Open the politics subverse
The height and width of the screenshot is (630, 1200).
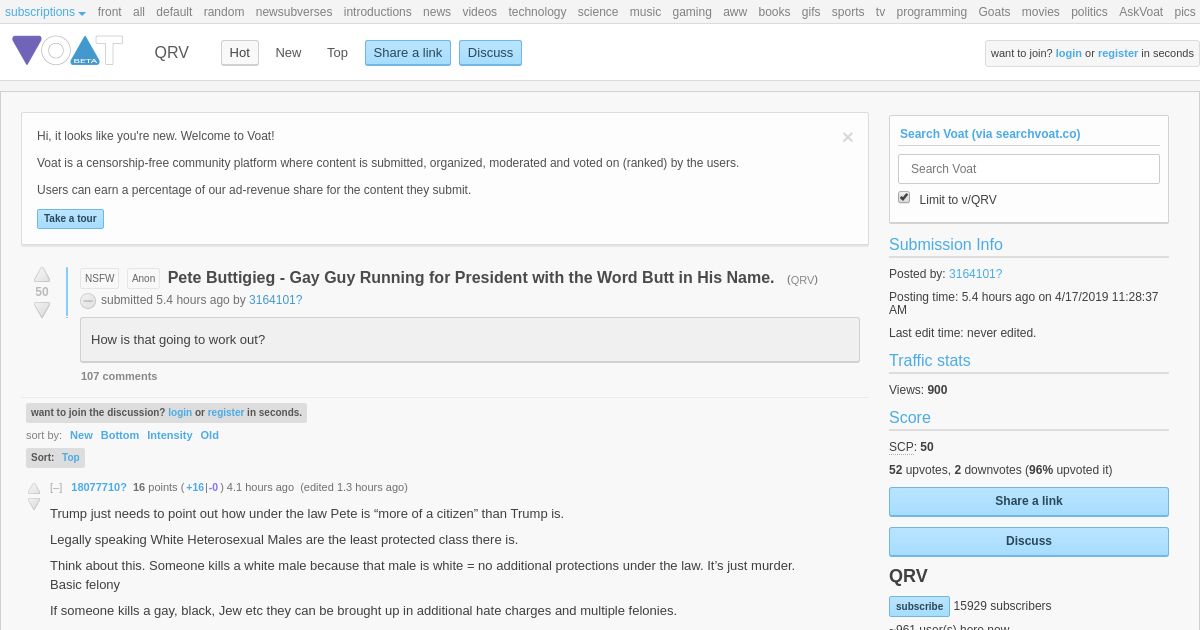pos(1089,12)
